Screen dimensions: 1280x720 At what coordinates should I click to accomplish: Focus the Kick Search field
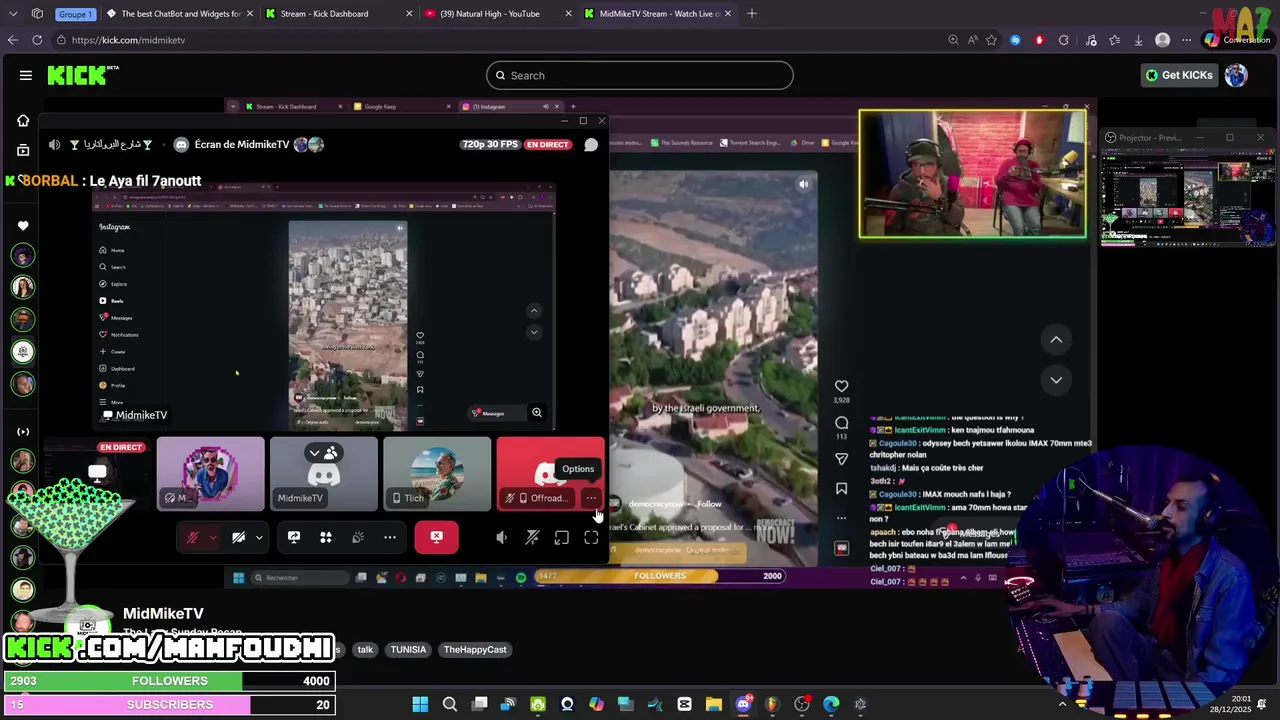point(640,75)
